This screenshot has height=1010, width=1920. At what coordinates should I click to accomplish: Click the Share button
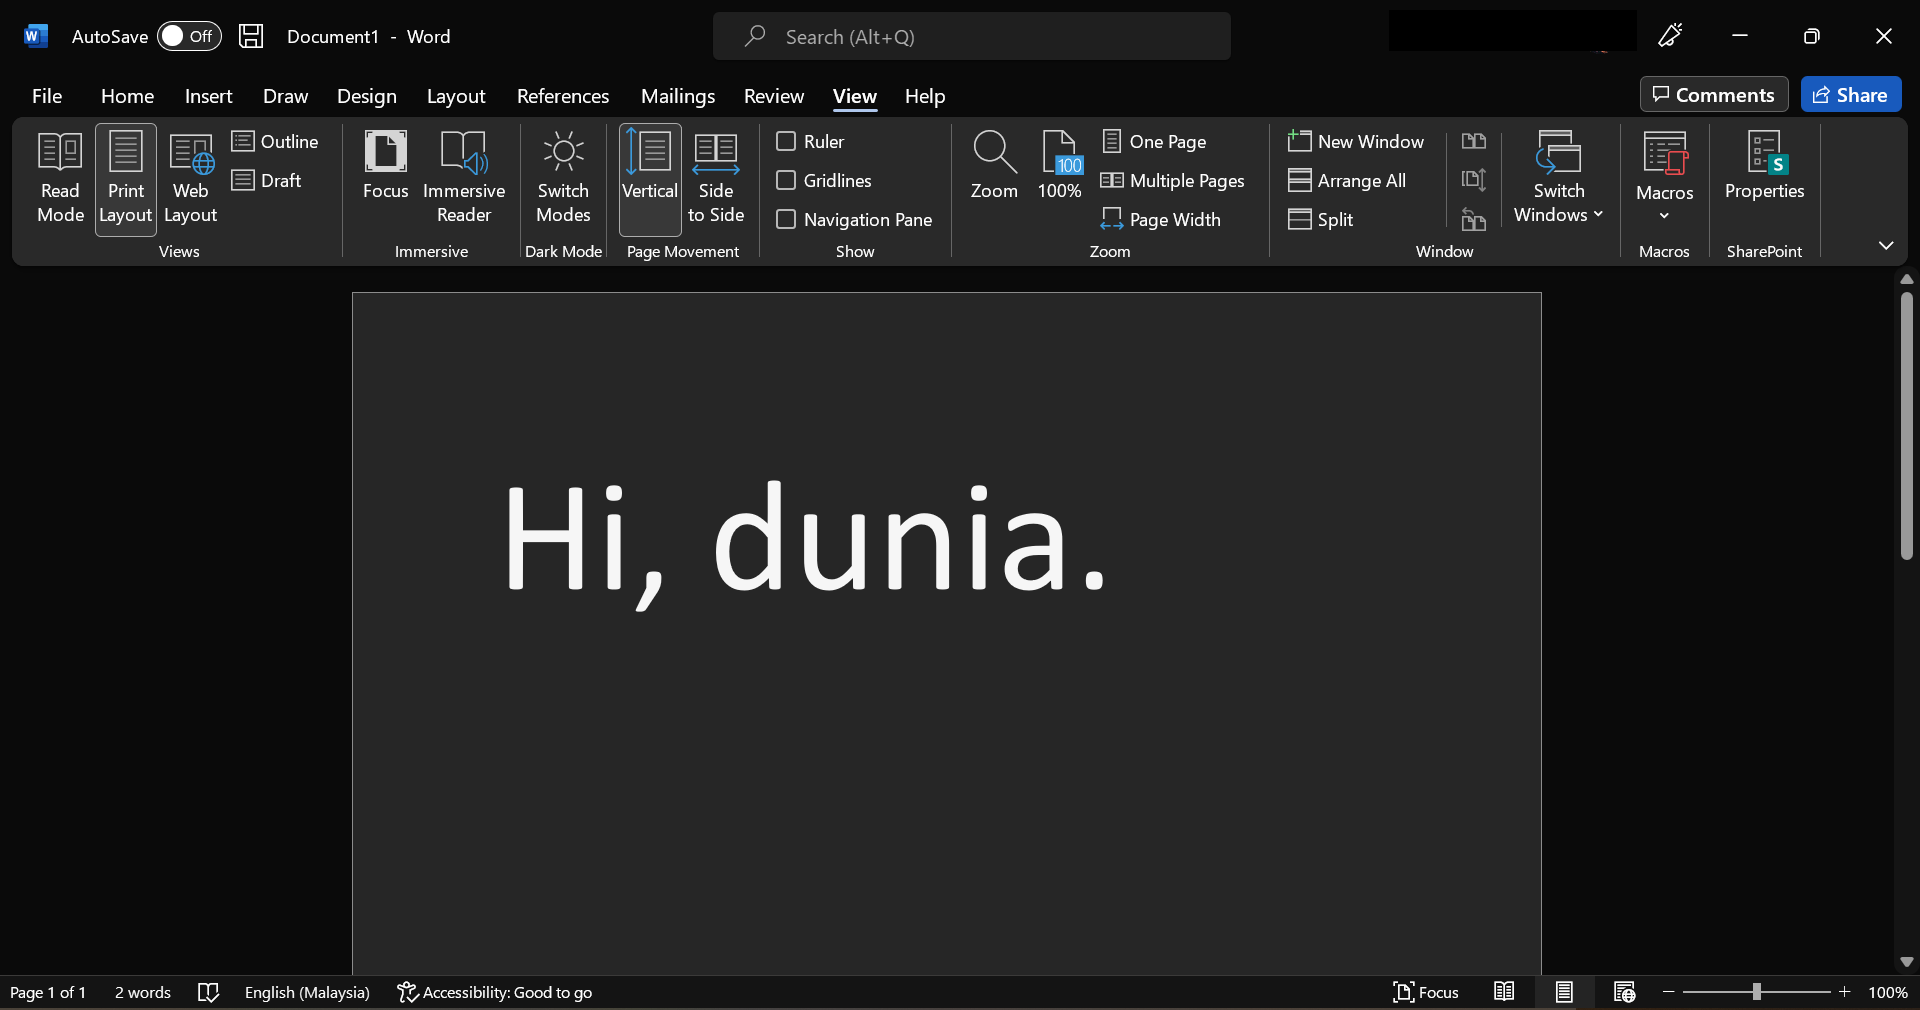pyautogui.click(x=1850, y=95)
